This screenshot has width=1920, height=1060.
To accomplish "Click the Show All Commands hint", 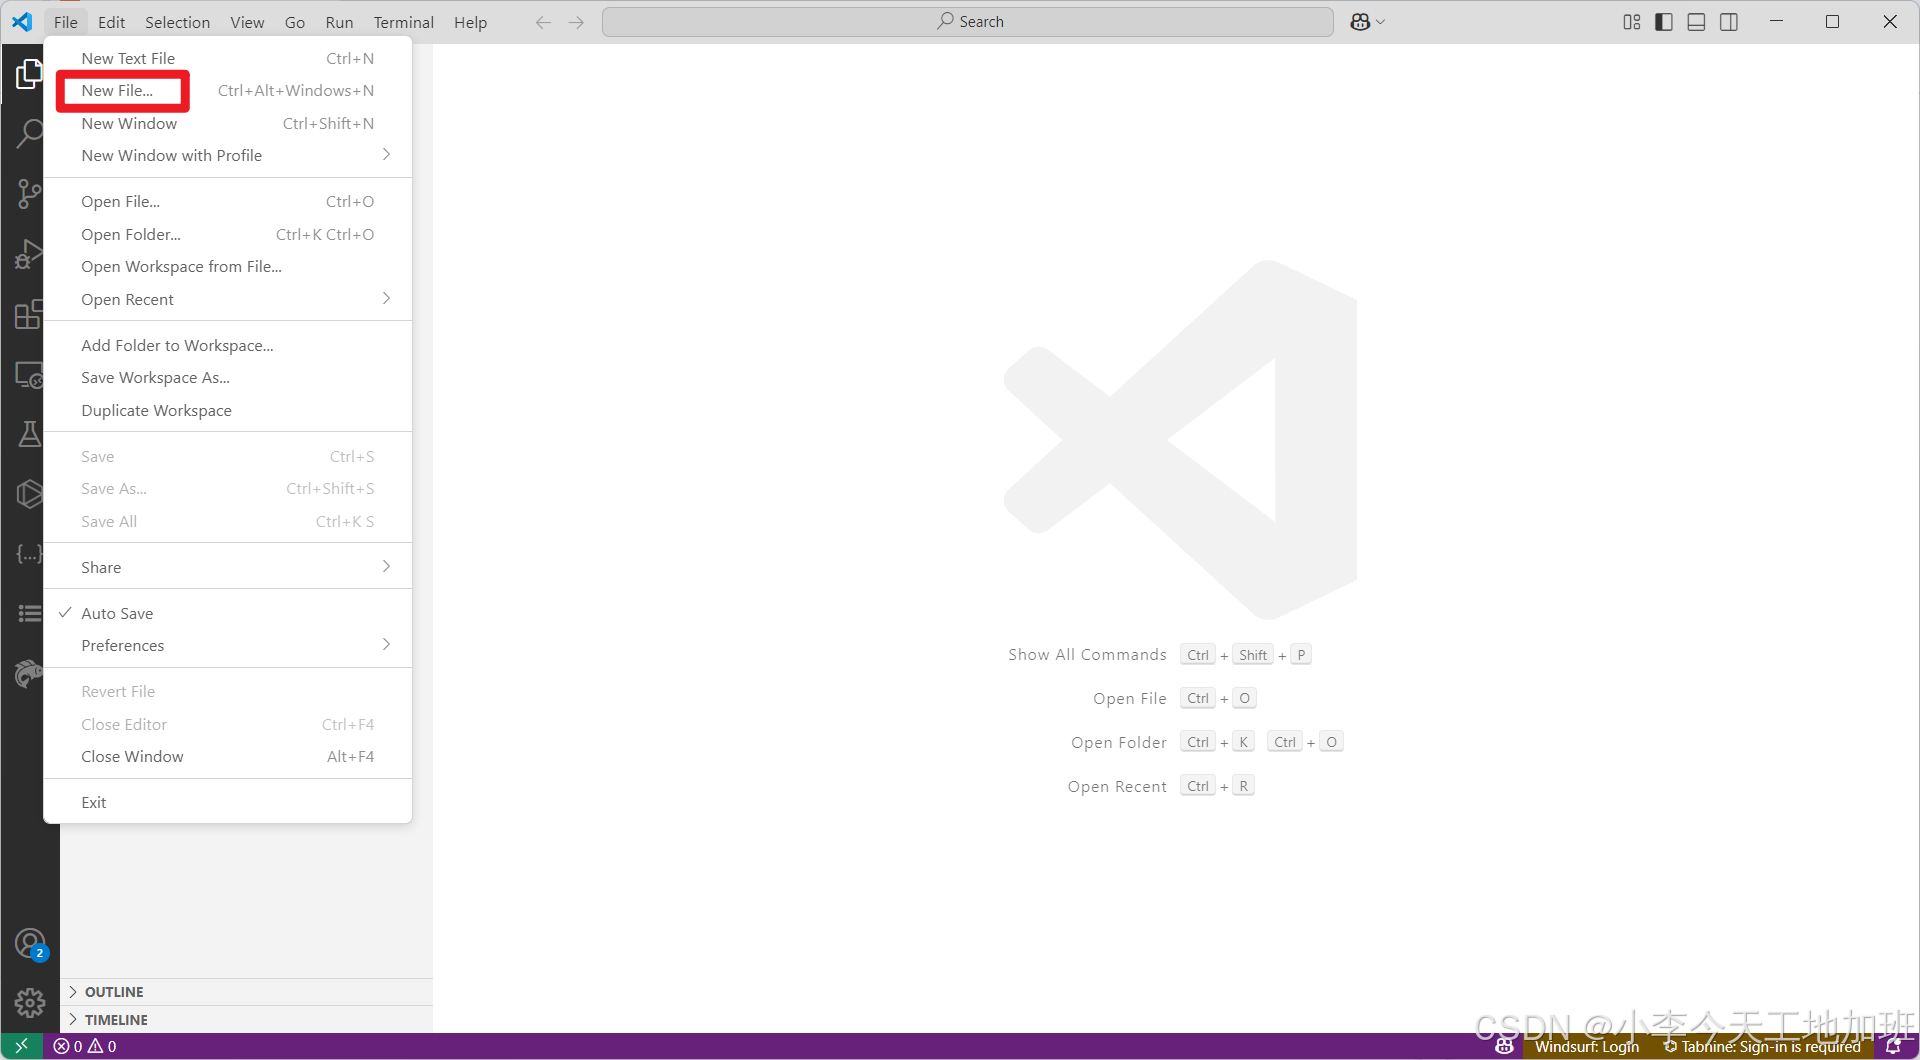I will pos(1159,655).
